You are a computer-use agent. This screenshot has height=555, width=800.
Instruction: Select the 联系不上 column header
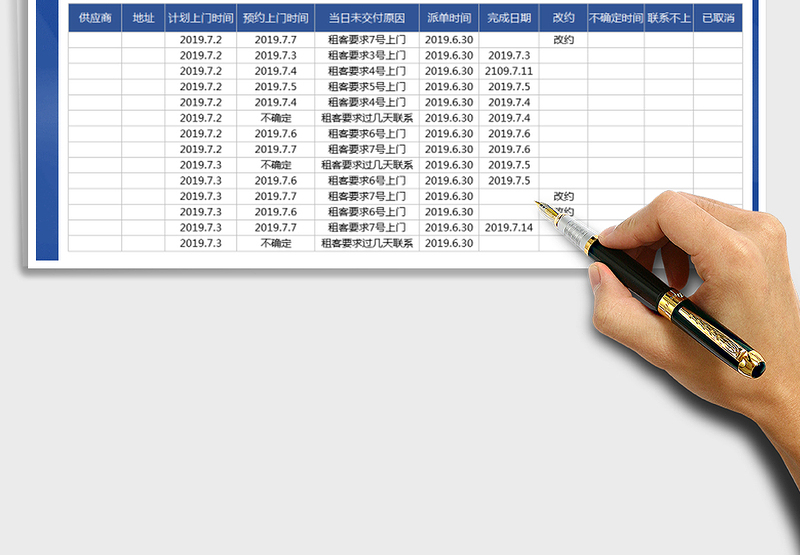(668, 18)
